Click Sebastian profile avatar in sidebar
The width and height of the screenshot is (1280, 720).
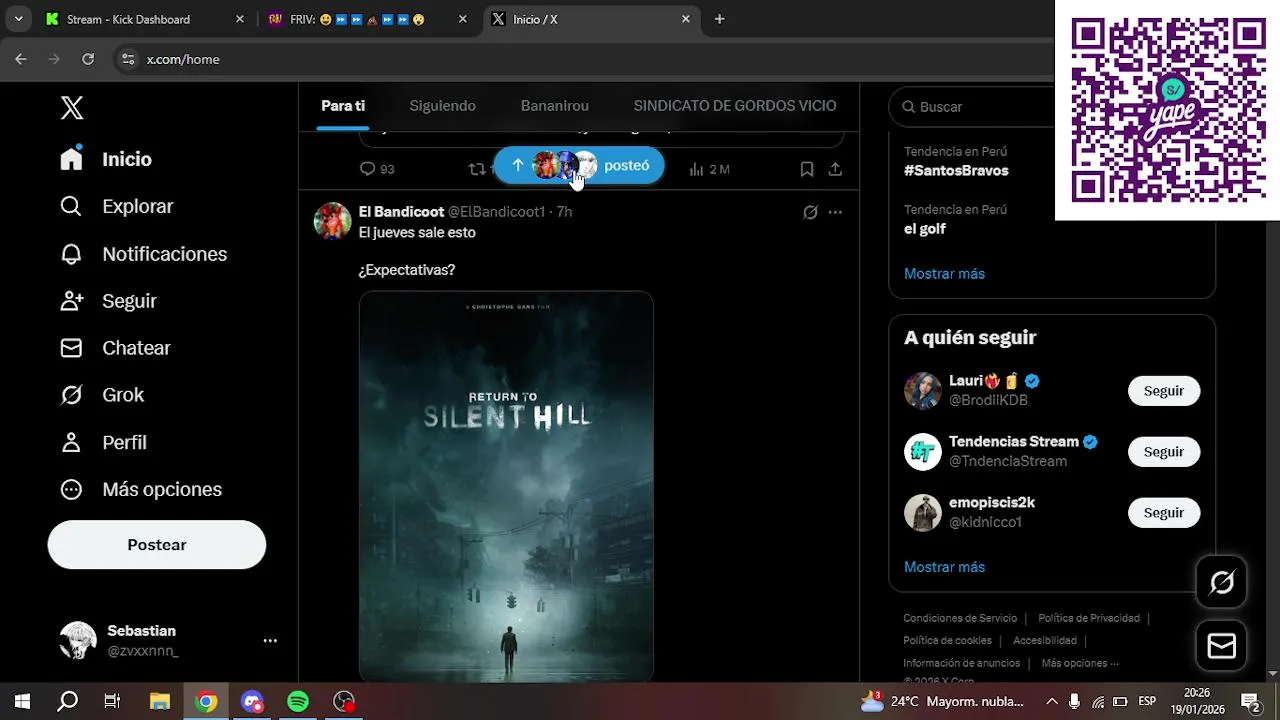click(78, 641)
